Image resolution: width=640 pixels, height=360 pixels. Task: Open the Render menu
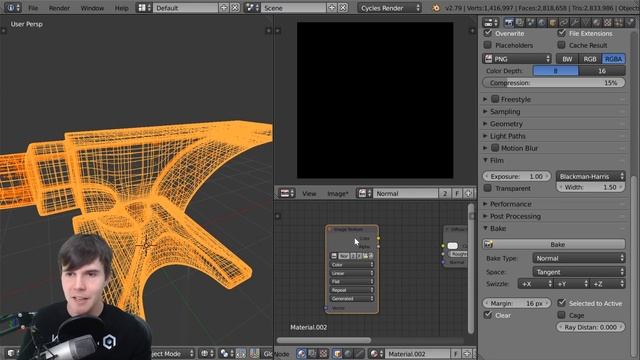(59, 8)
